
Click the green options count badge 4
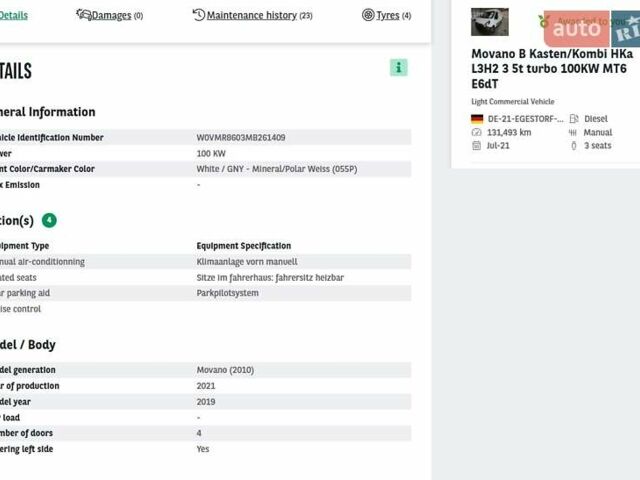pos(49,220)
